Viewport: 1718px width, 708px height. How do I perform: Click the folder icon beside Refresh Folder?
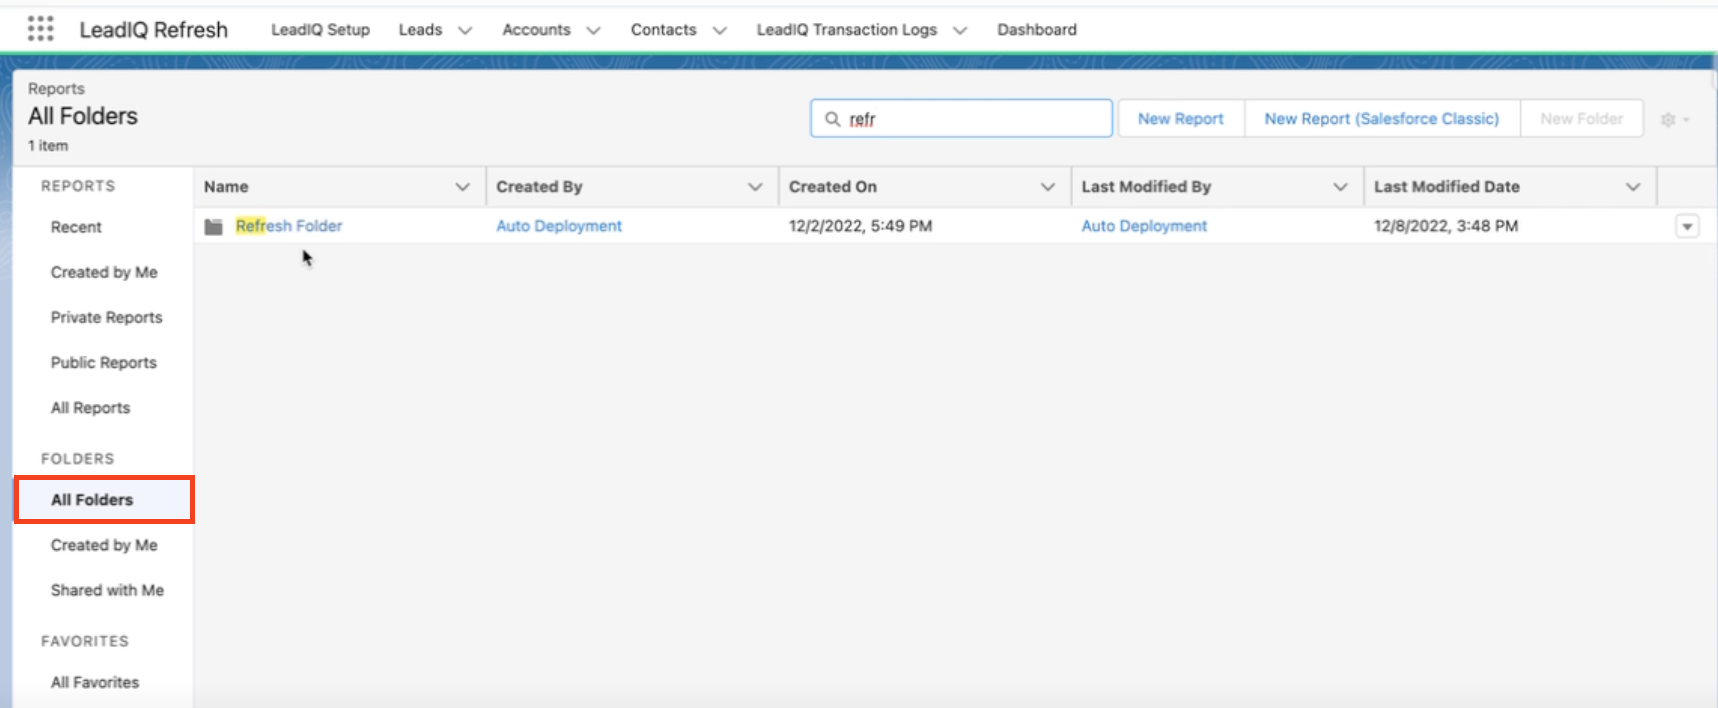pyautogui.click(x=213, y=227)
